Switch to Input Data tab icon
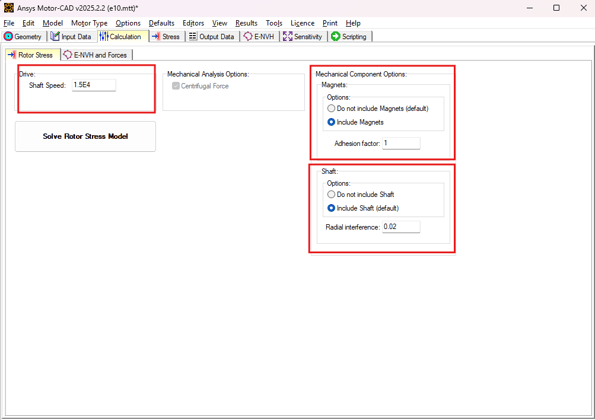The image size is (595, 420). [x=55, y=36]
